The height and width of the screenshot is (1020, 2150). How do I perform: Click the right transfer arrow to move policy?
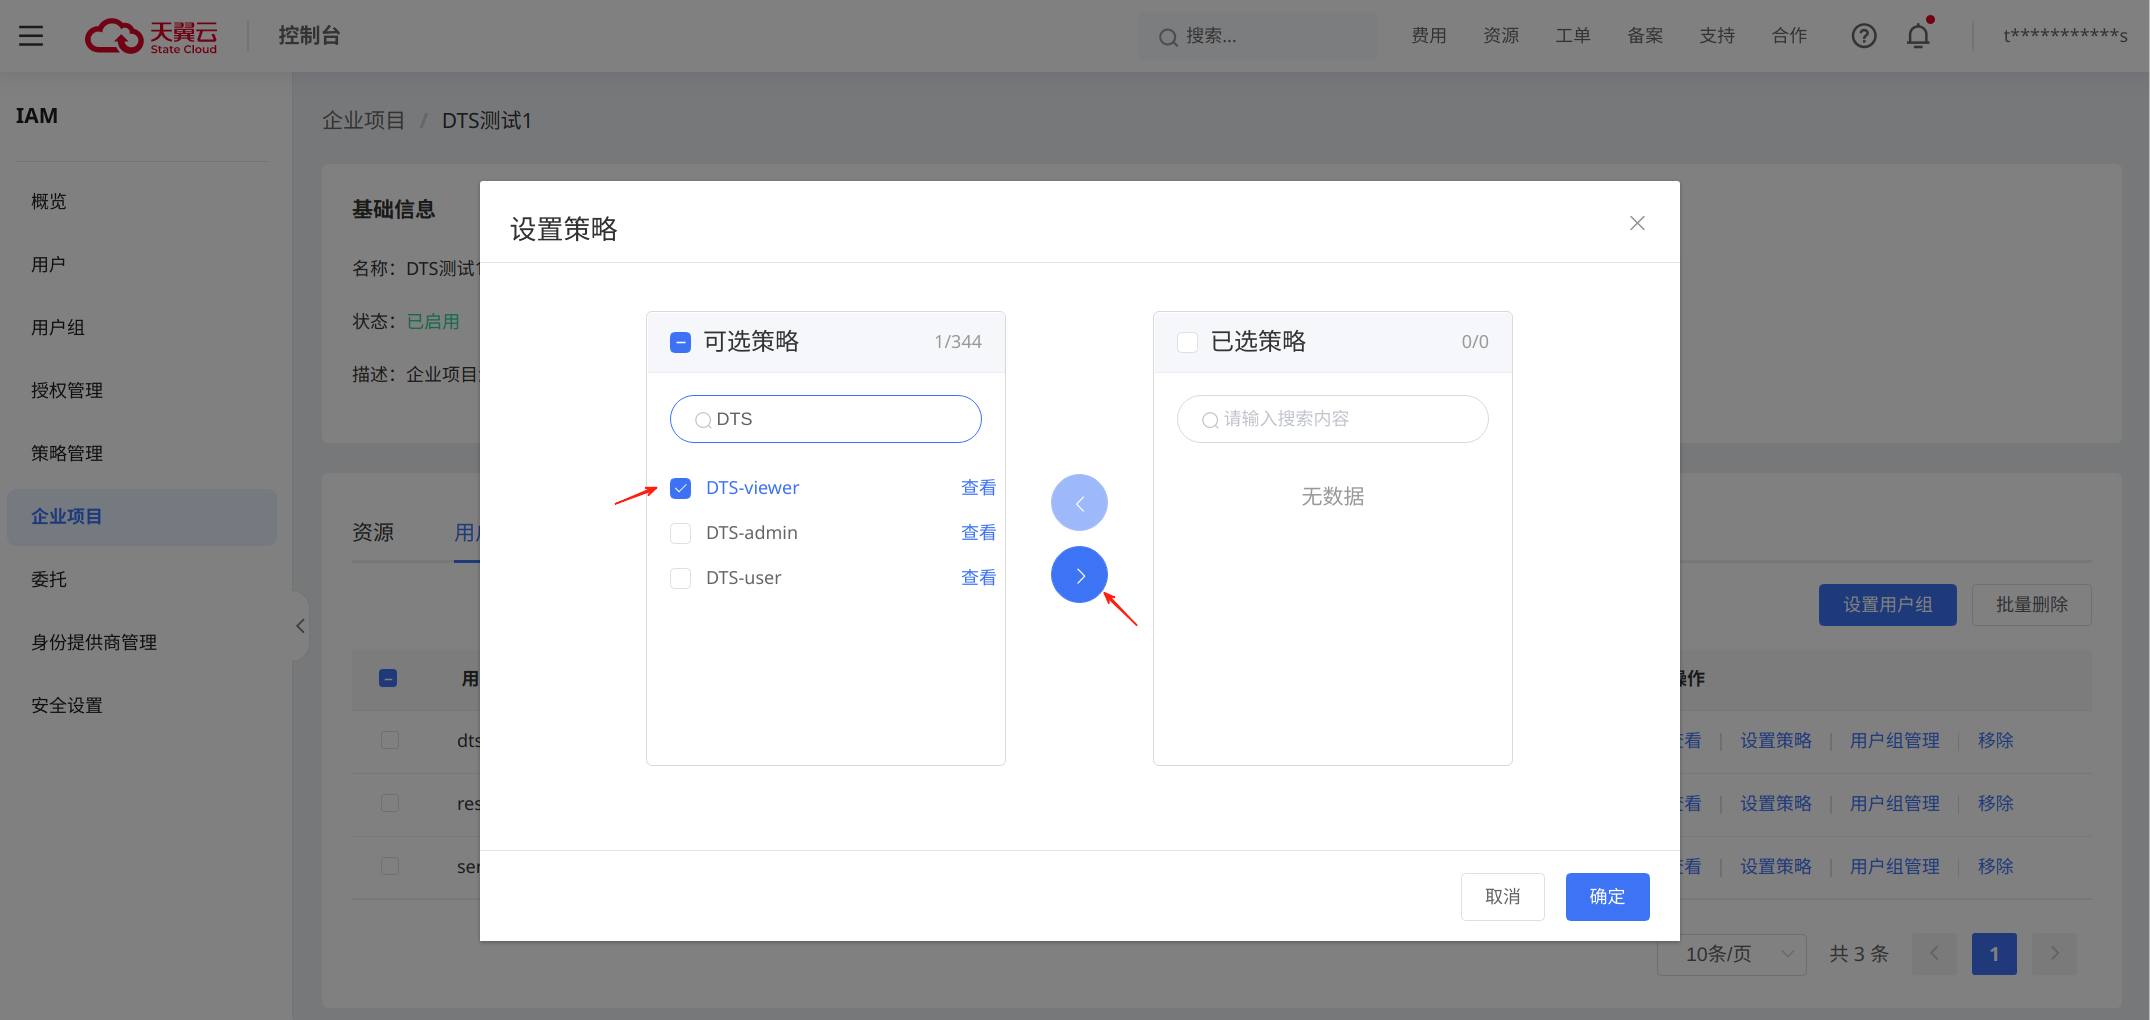(x=1079, y=575)
